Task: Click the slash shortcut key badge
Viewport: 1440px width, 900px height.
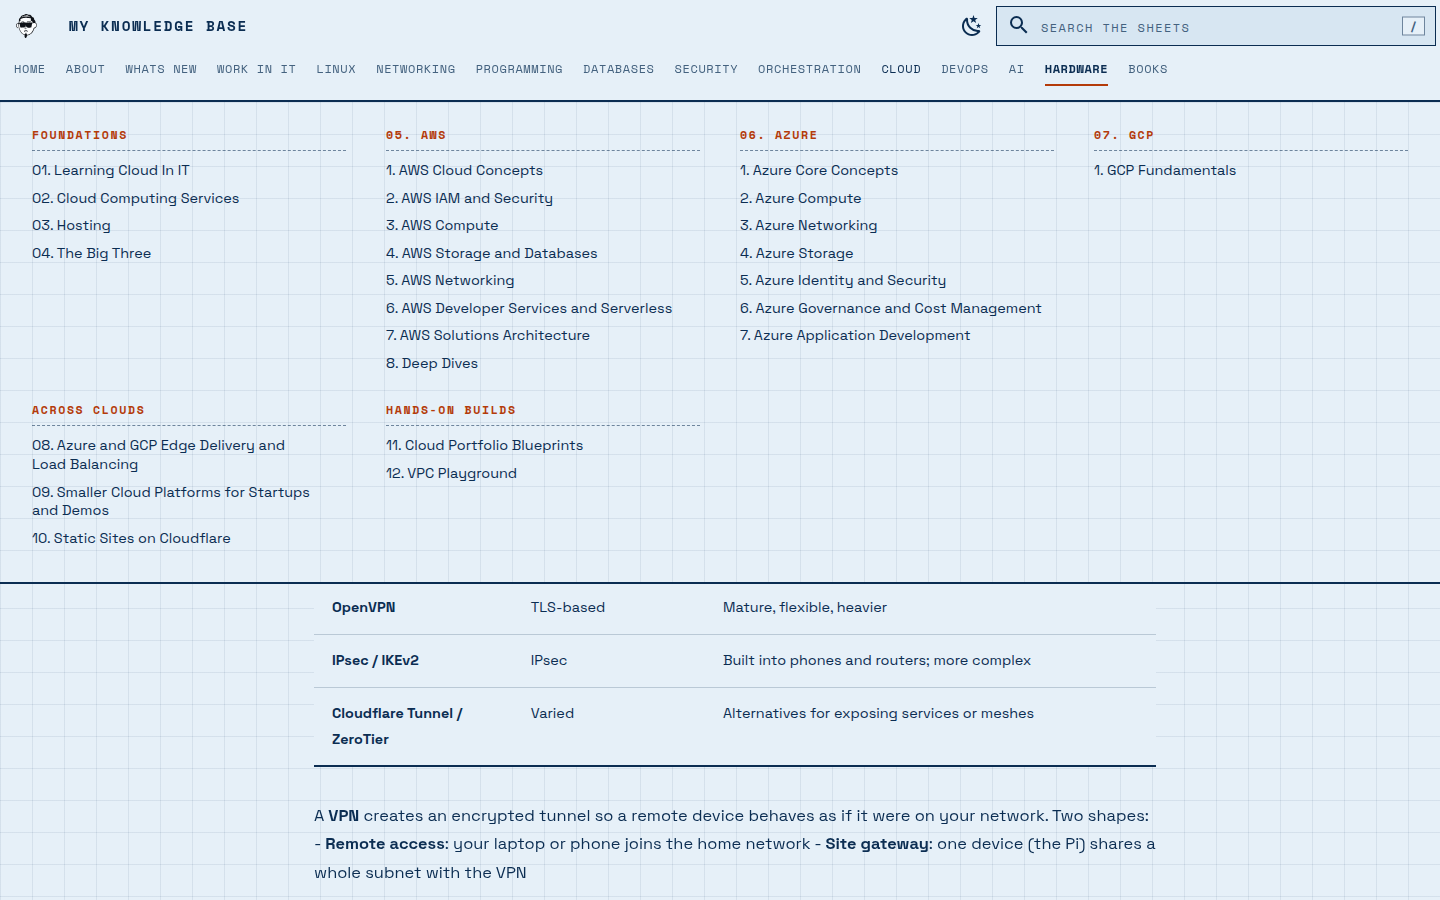Action: click(x=1413, y=27)
